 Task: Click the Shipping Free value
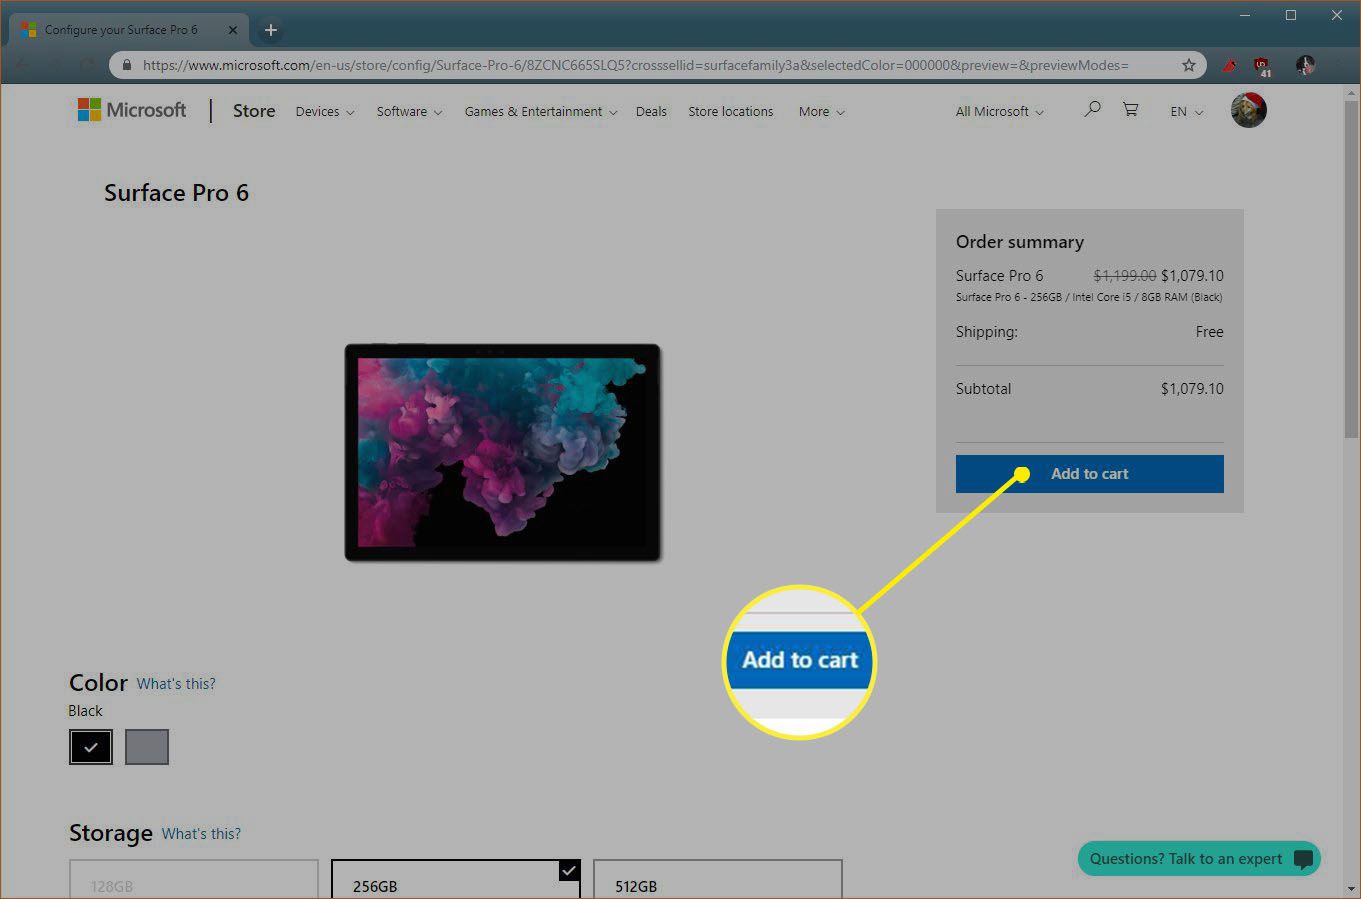click(x=1209, y=332)
